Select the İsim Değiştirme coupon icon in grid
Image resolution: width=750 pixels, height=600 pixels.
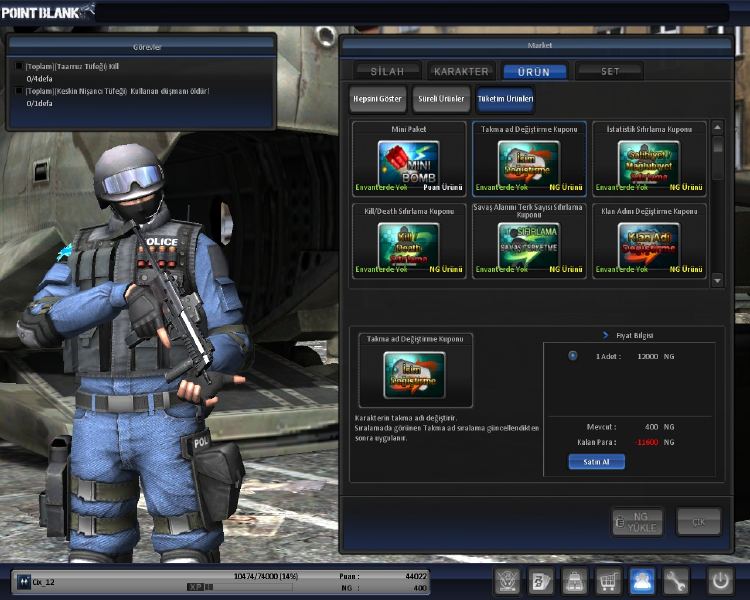coord(529,164)
